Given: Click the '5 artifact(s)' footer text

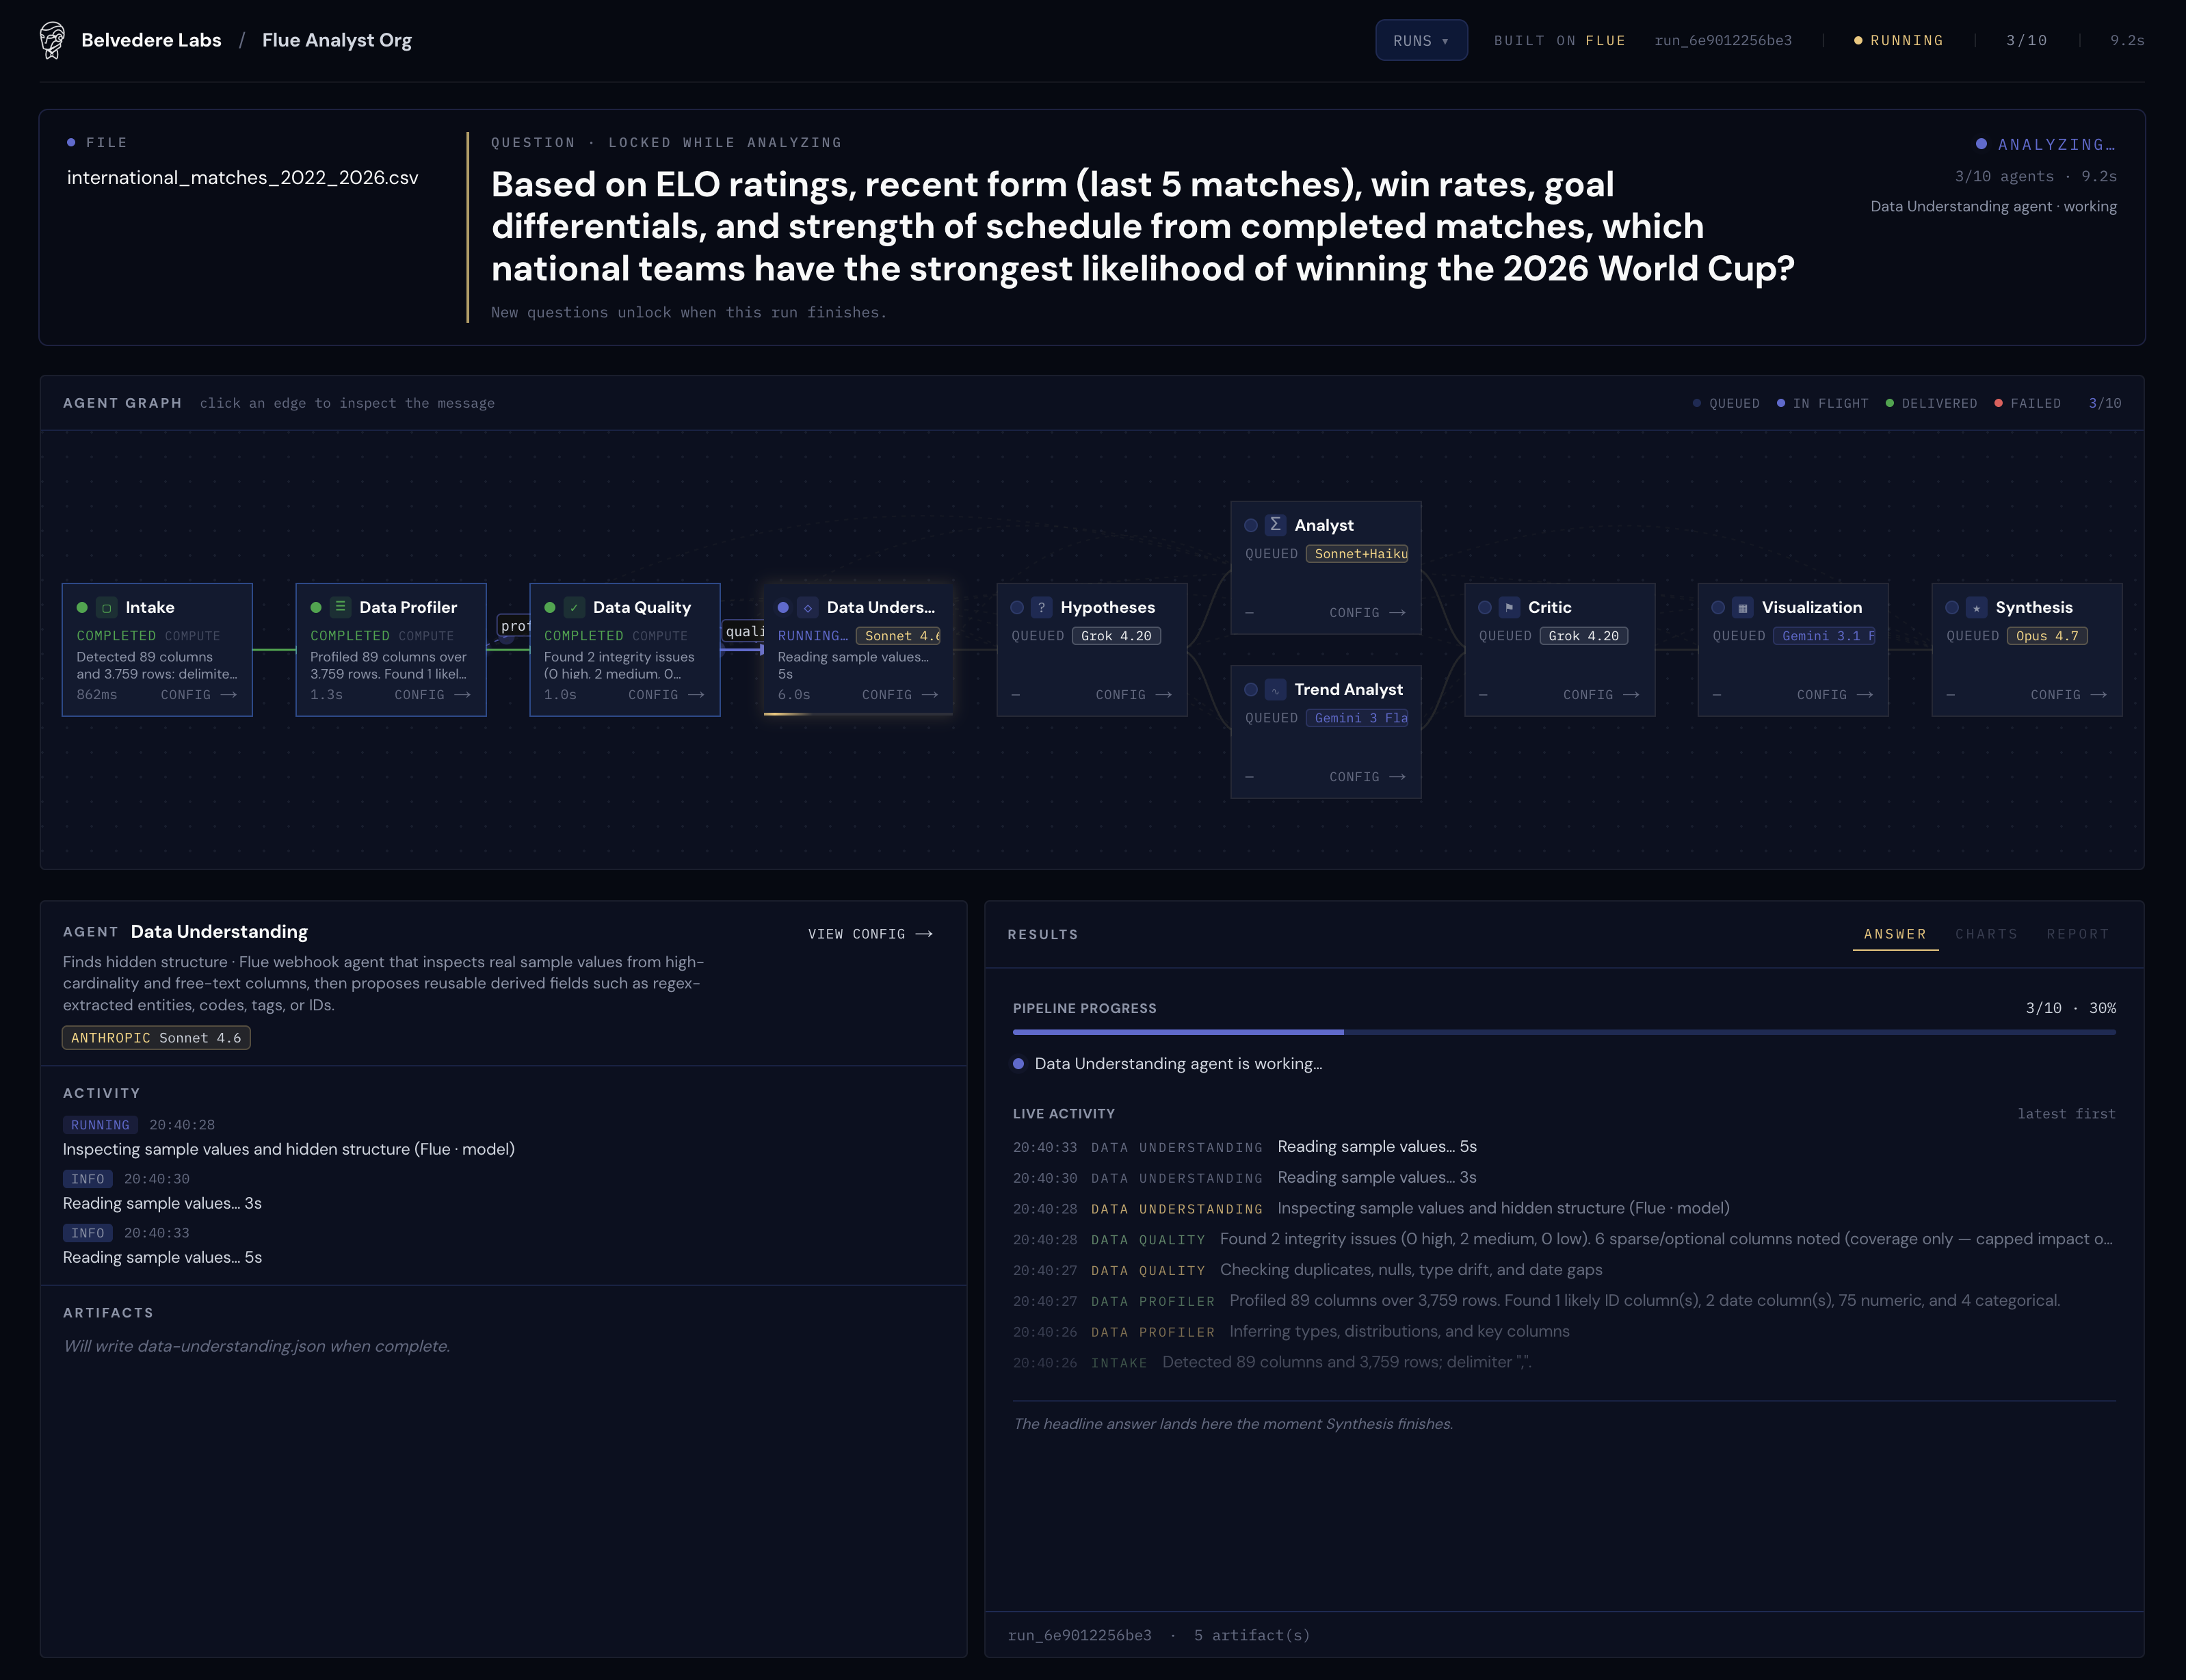Looking at the screenshot, I should [x=1251, y=1635].
